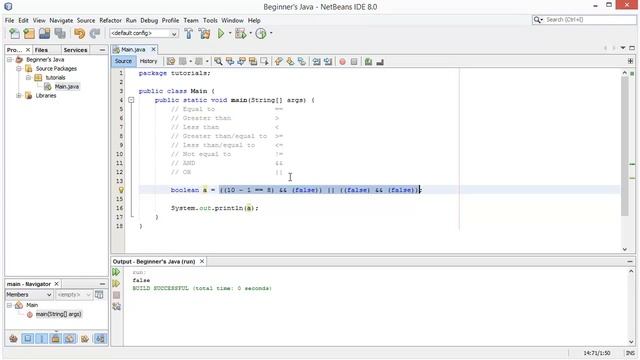Click the Output settings icon below Stop
This screenshot has height=360, width=640.
[116, 306]
